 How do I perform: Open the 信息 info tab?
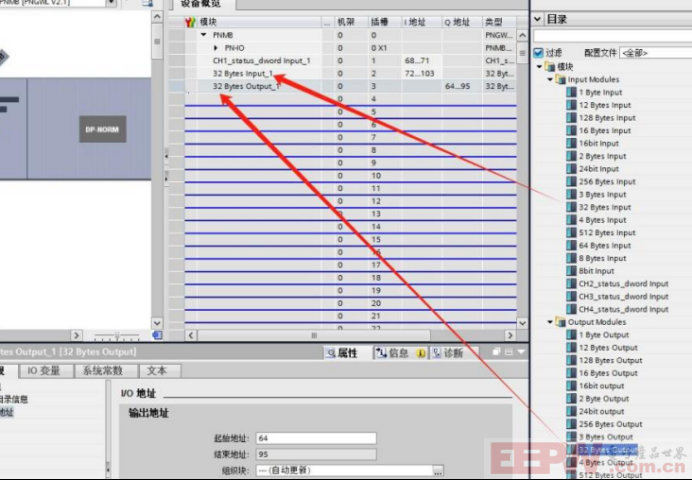click(x=400, y=353)
